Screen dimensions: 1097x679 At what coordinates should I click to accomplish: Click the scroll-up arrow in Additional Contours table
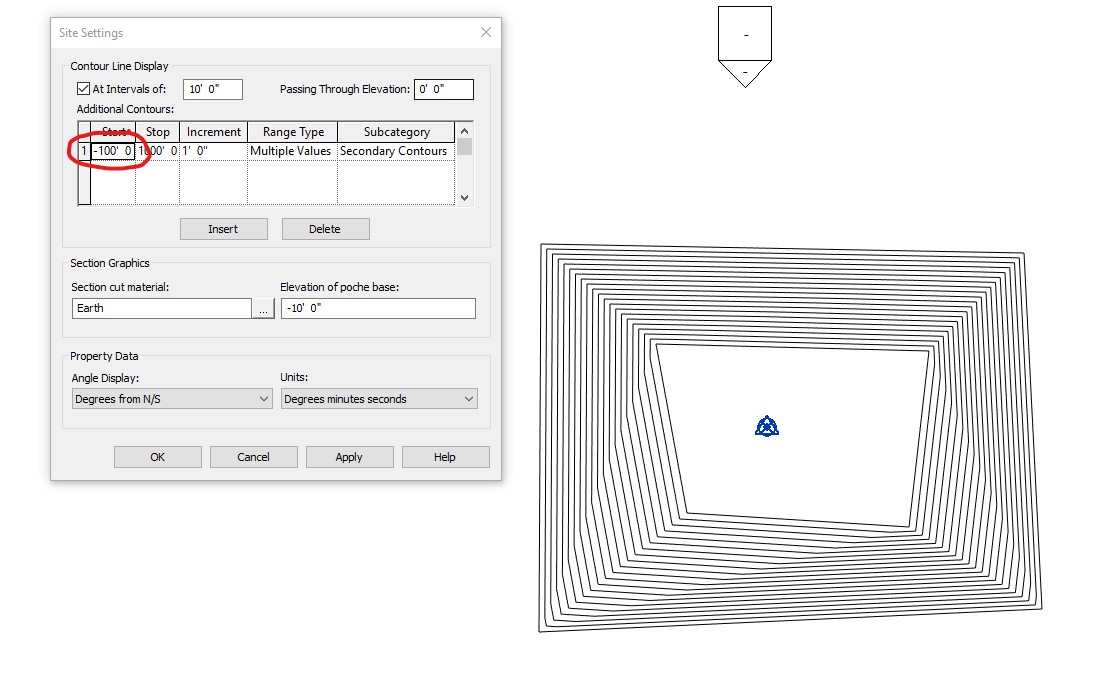point(464,130)
